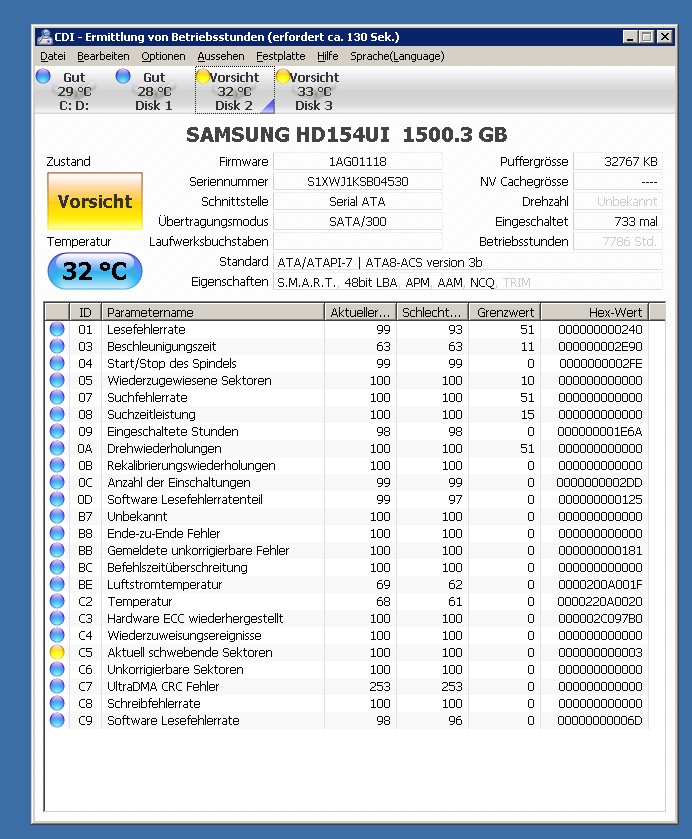
Task: Open the Aussehen menu
Action: pos(220,56)
